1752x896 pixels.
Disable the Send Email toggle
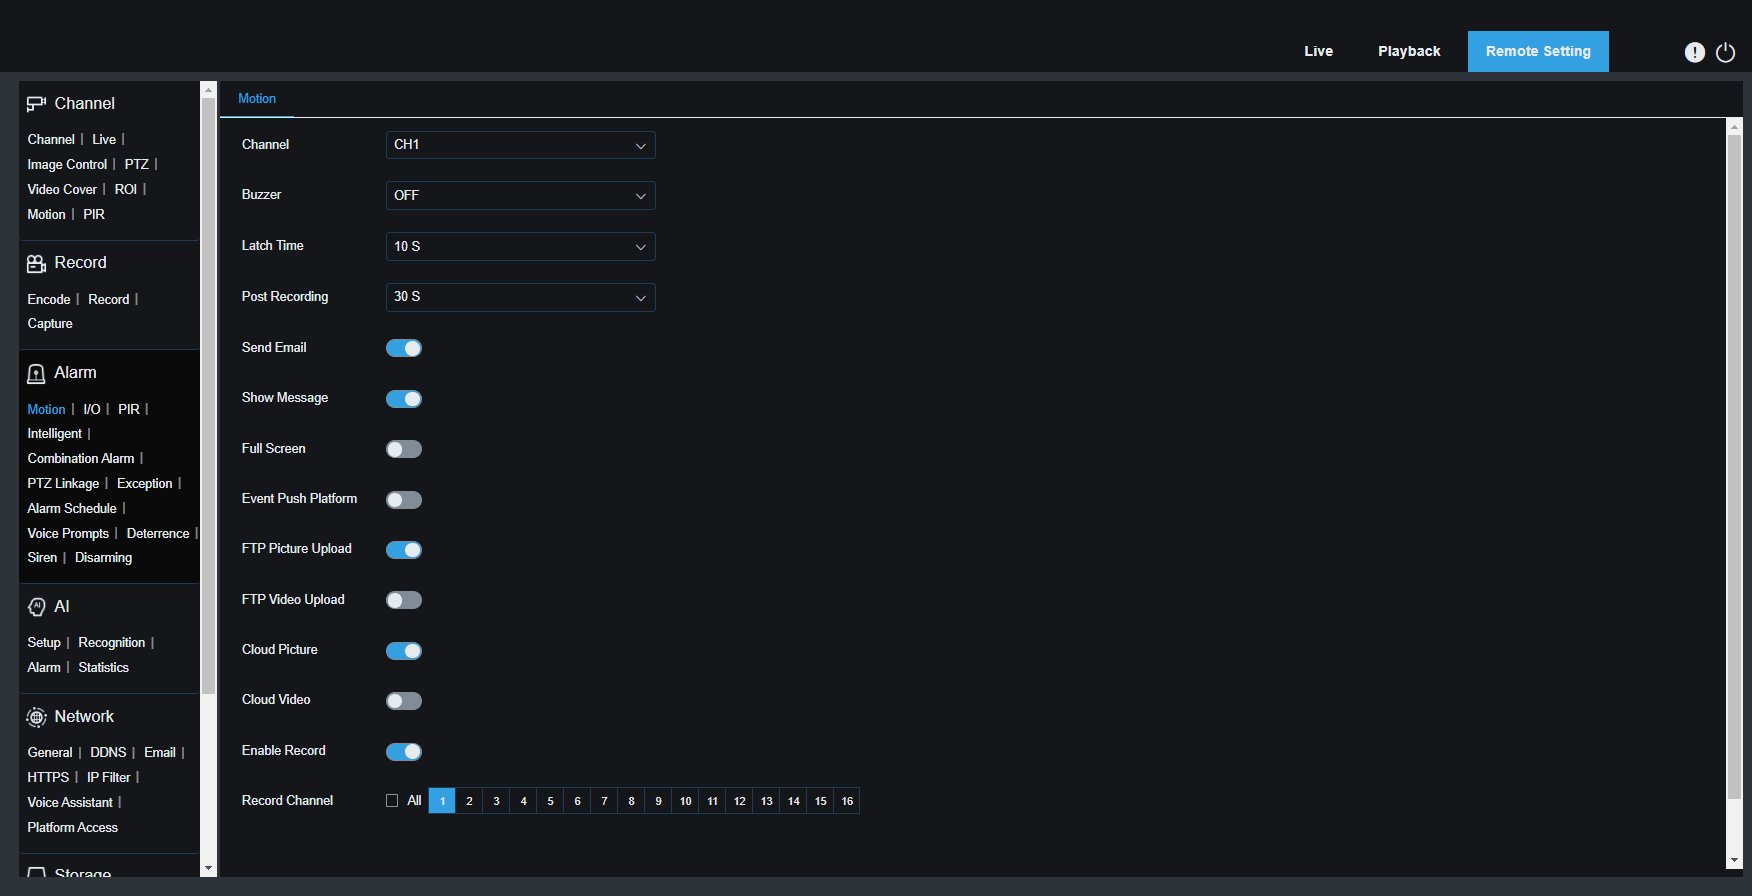pyautogui.click(x=404, y=348)
